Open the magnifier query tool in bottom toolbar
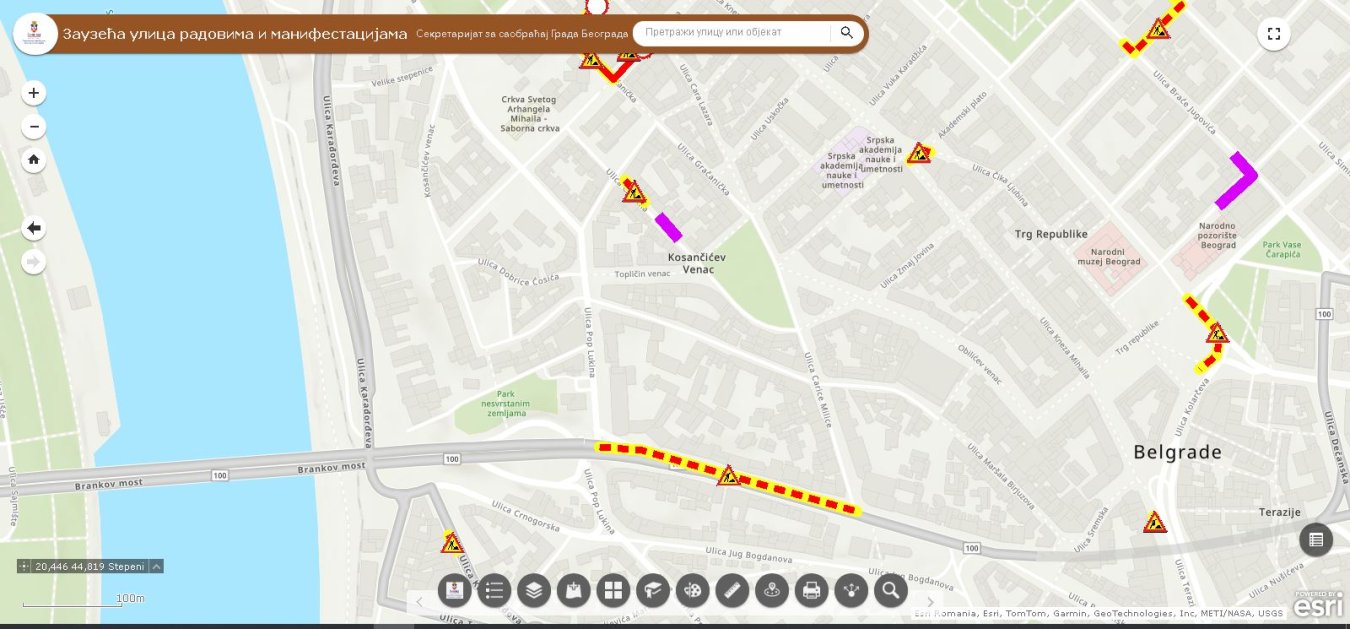 (x=890, y=590)
